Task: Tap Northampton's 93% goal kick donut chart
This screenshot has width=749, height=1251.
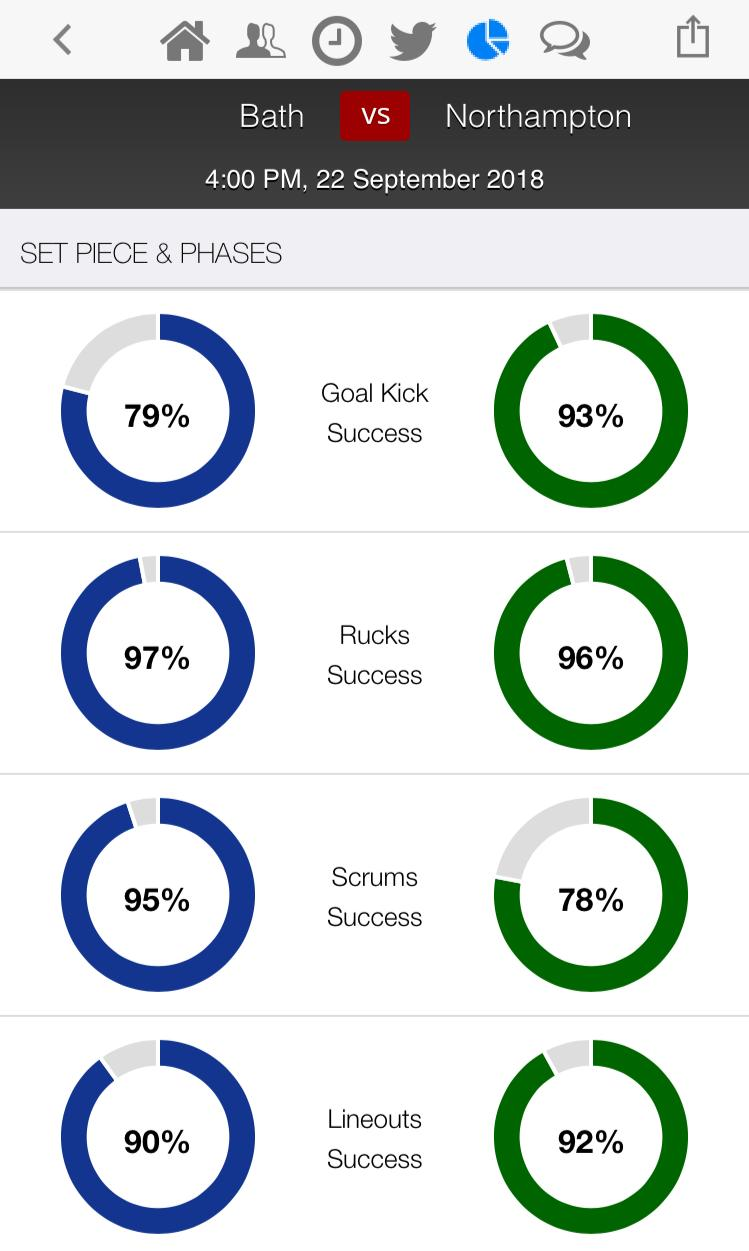Action: [x=591, y=411]
